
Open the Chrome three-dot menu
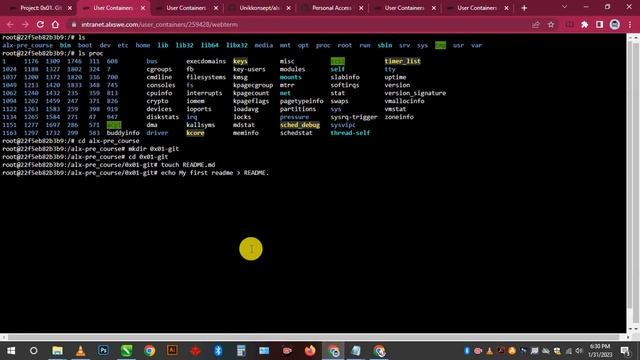pyautogui.click(x=630, y=24)
